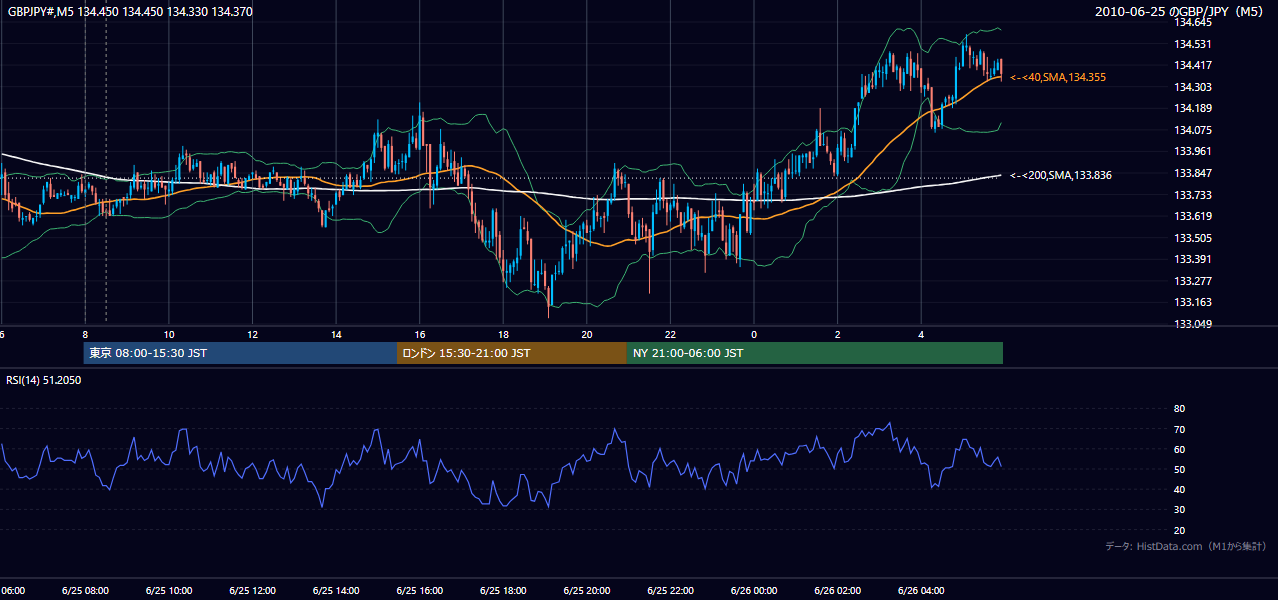
Task: Click hour label 16 under price chart
Action: tap(420, 335)
